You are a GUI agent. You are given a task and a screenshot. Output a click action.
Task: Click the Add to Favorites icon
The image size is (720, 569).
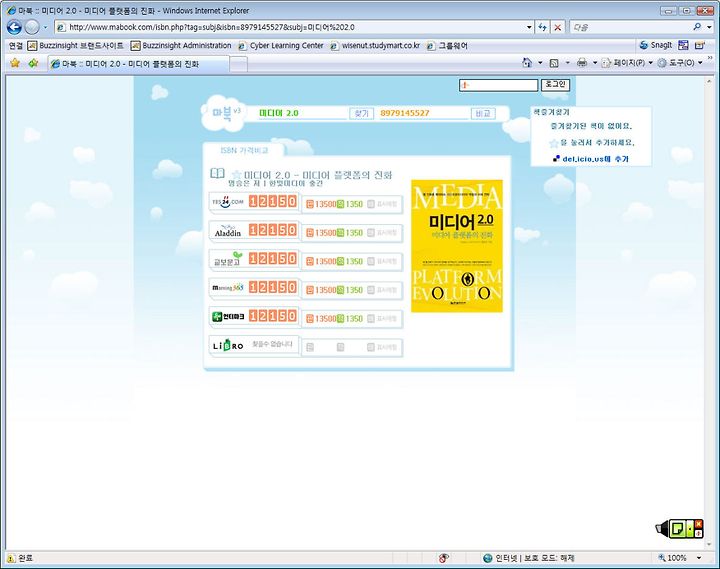(x=33, y=63)
